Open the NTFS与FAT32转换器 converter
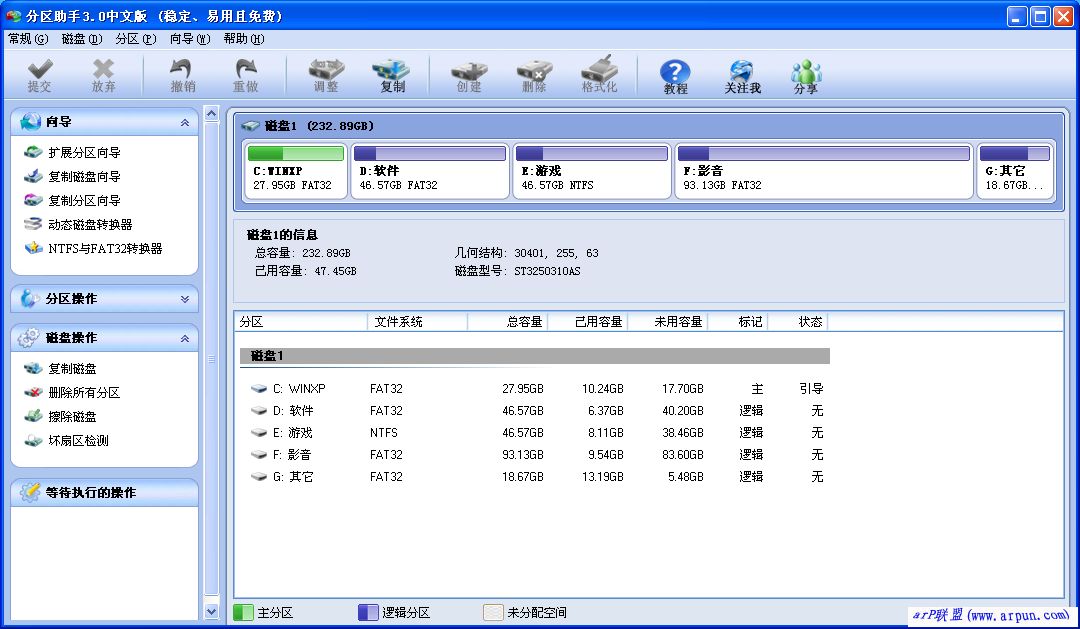This screenshot has width=1080, height=629. pos(104,249)
